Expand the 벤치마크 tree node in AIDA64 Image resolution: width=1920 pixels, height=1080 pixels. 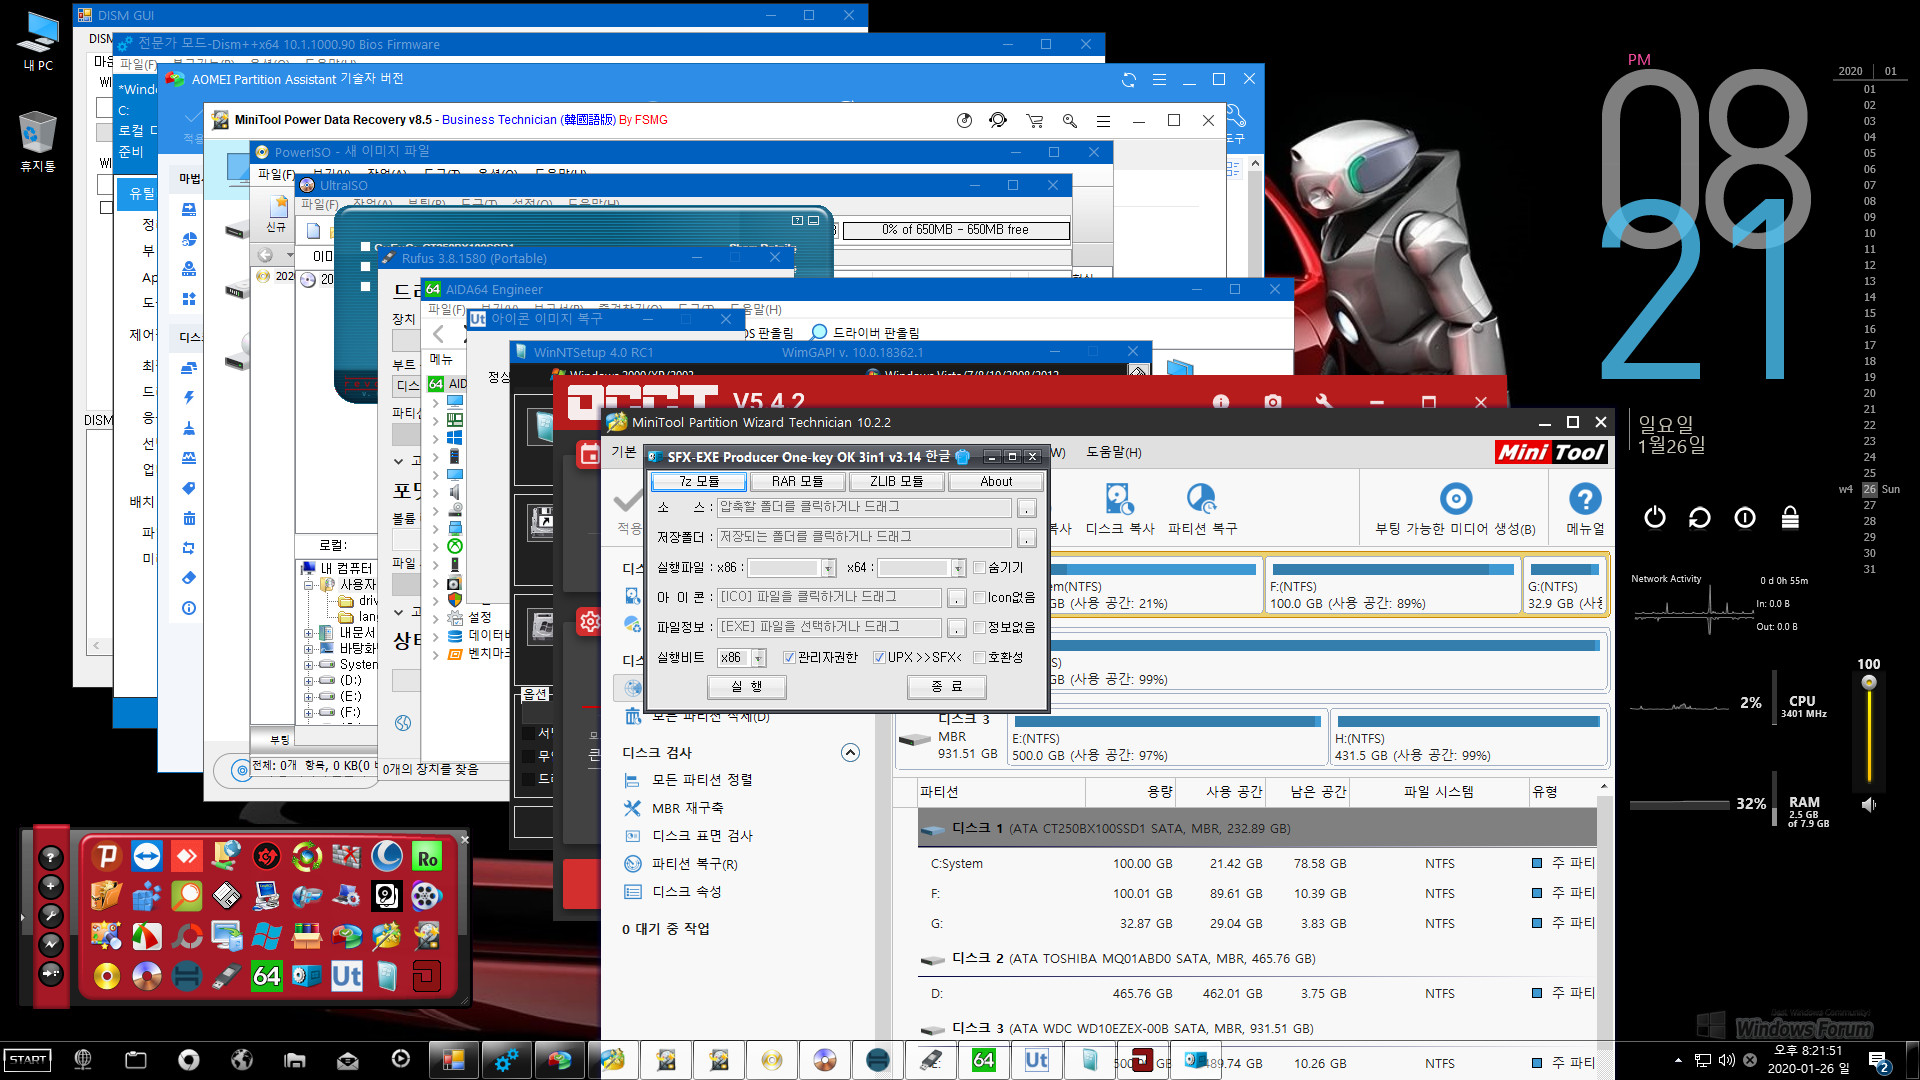pyautogui.click(x=435, y=654)
